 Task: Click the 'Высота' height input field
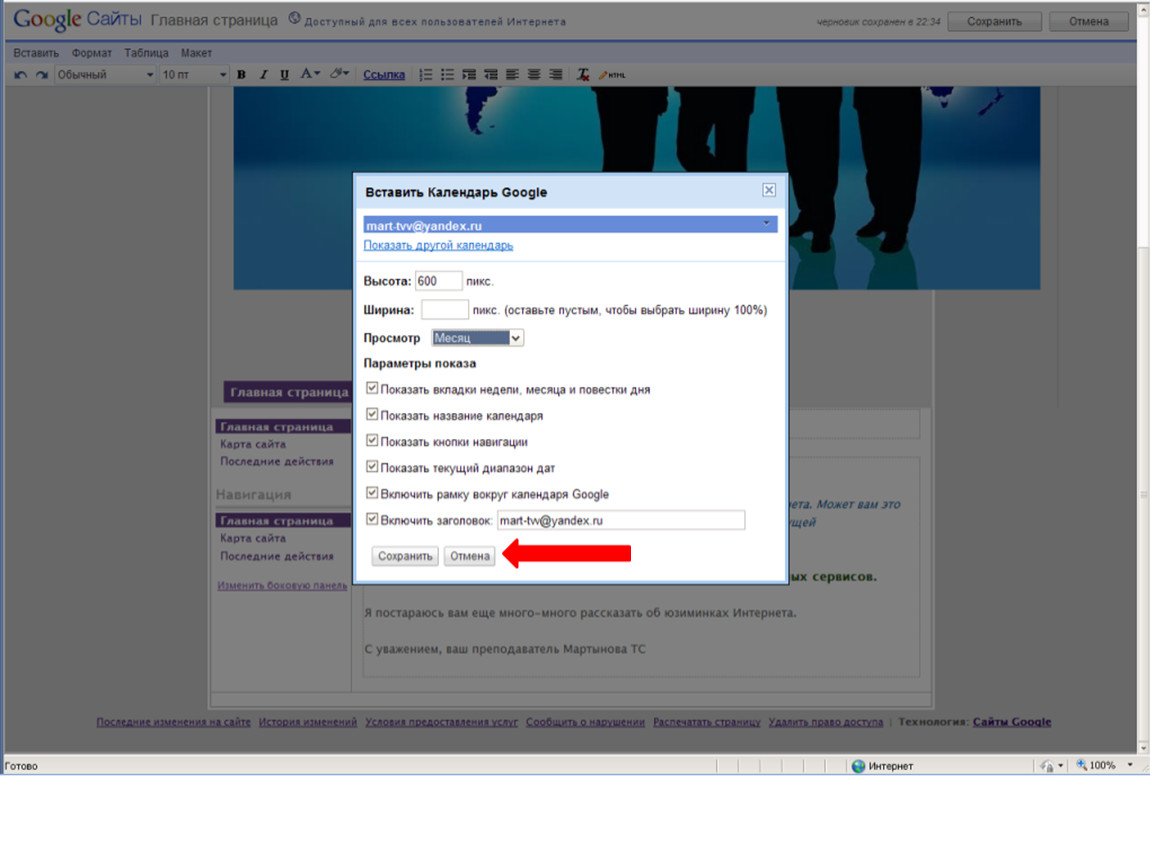[x=439, y=281]
